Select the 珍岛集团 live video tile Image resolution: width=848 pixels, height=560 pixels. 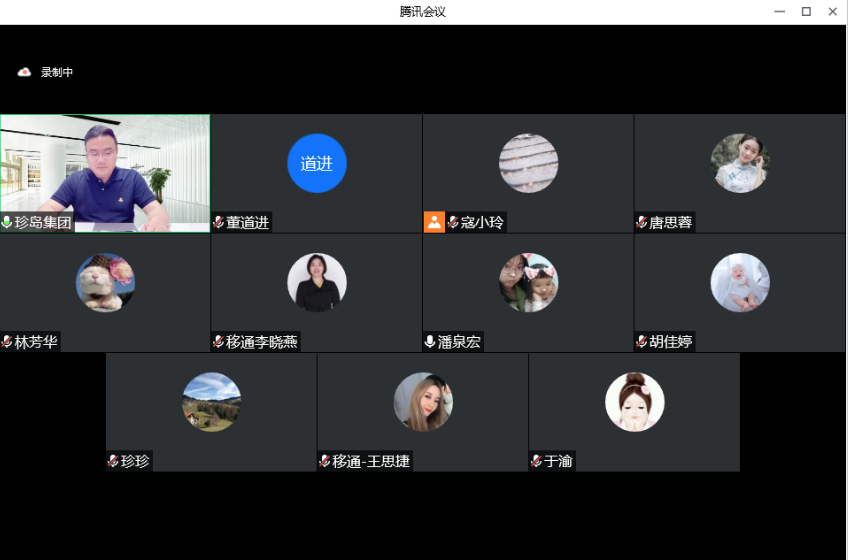[105, 170]
